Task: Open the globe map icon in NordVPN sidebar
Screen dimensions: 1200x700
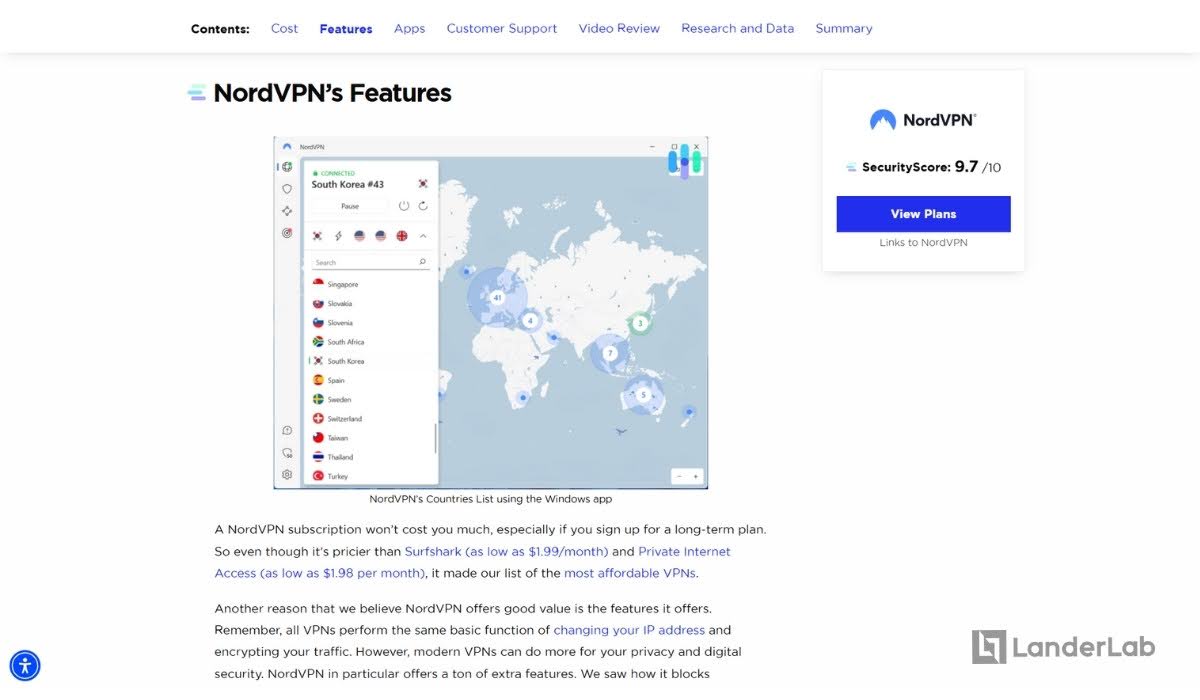Action: pos(287,166)
